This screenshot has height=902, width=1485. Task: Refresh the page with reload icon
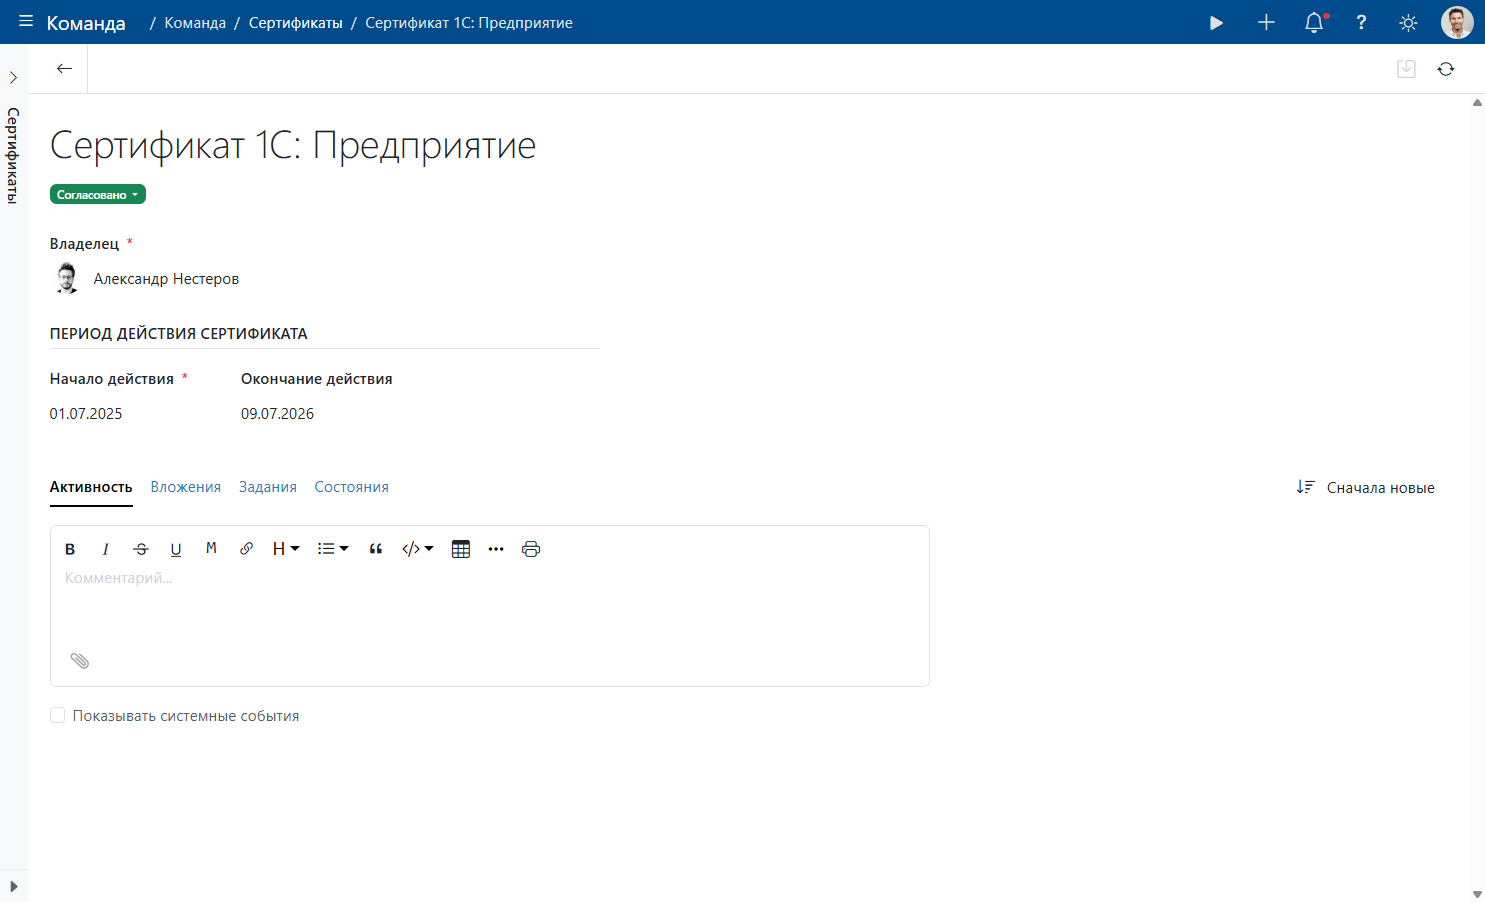[1446, 69]
